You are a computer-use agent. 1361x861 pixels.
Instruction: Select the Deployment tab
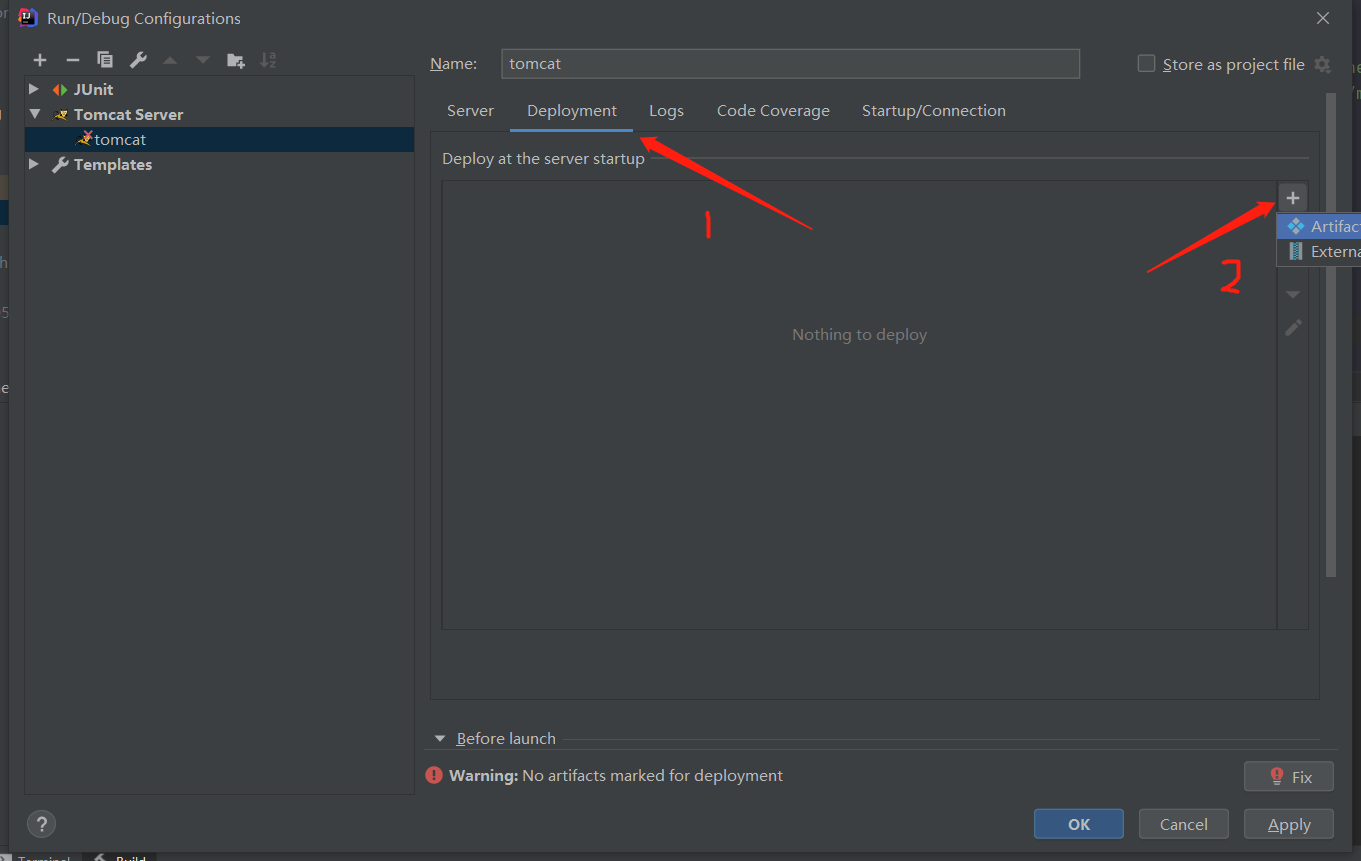pos(572,111)
